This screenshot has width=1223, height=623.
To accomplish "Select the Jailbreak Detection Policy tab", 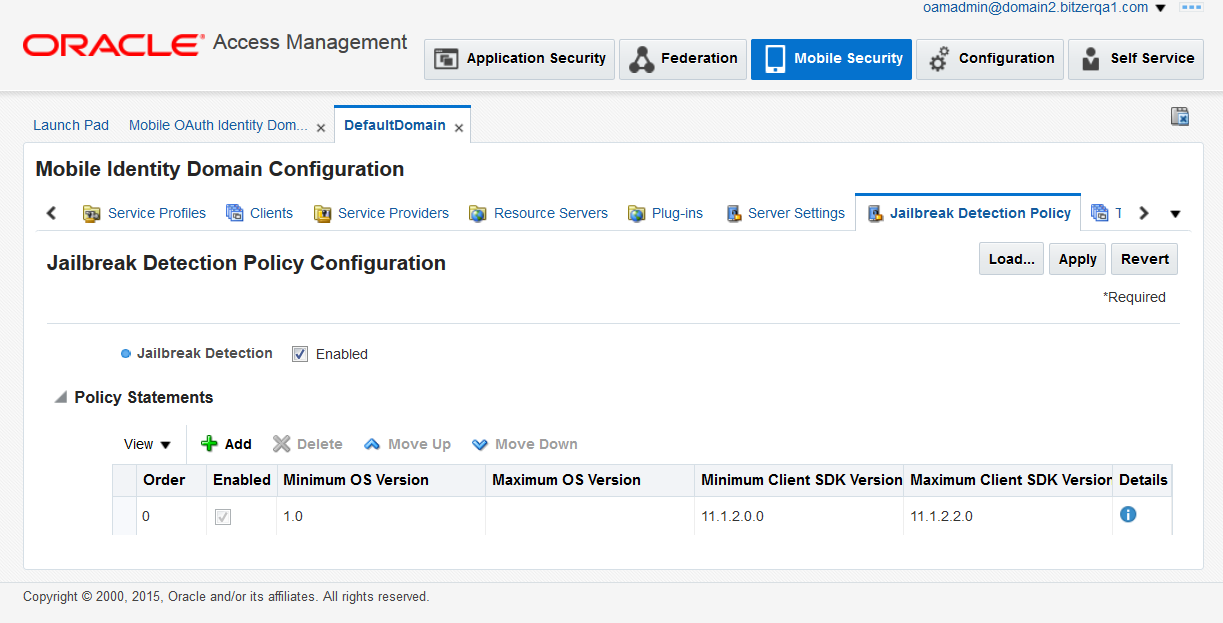I will click(x=968, y=213).
